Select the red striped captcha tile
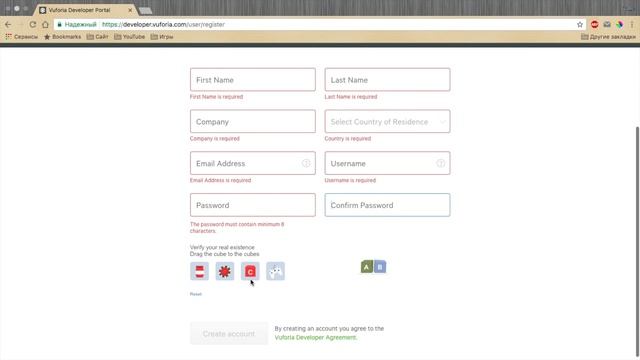This screenshot has width=640, height=360. [x=199, y=271]
